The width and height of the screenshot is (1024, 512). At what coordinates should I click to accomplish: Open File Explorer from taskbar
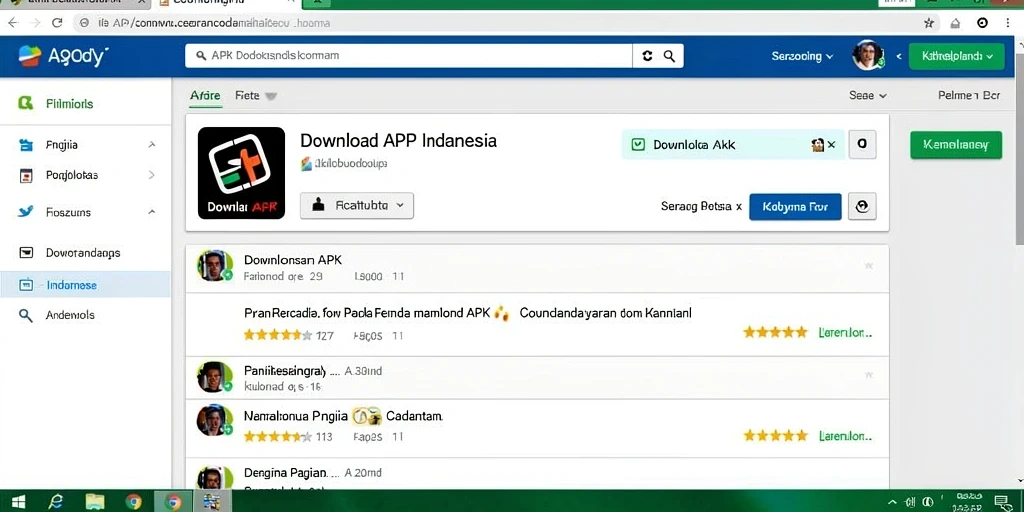tap(95, 502)
